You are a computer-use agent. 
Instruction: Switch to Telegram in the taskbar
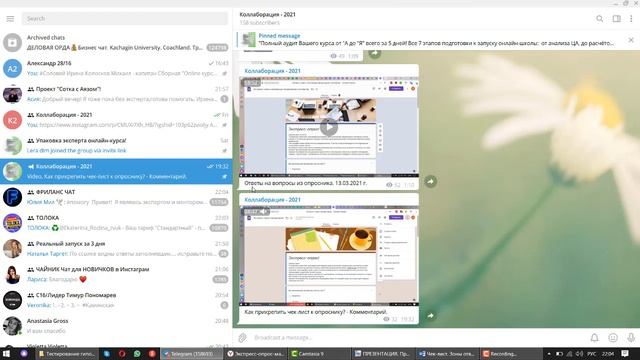pos(192,353)
